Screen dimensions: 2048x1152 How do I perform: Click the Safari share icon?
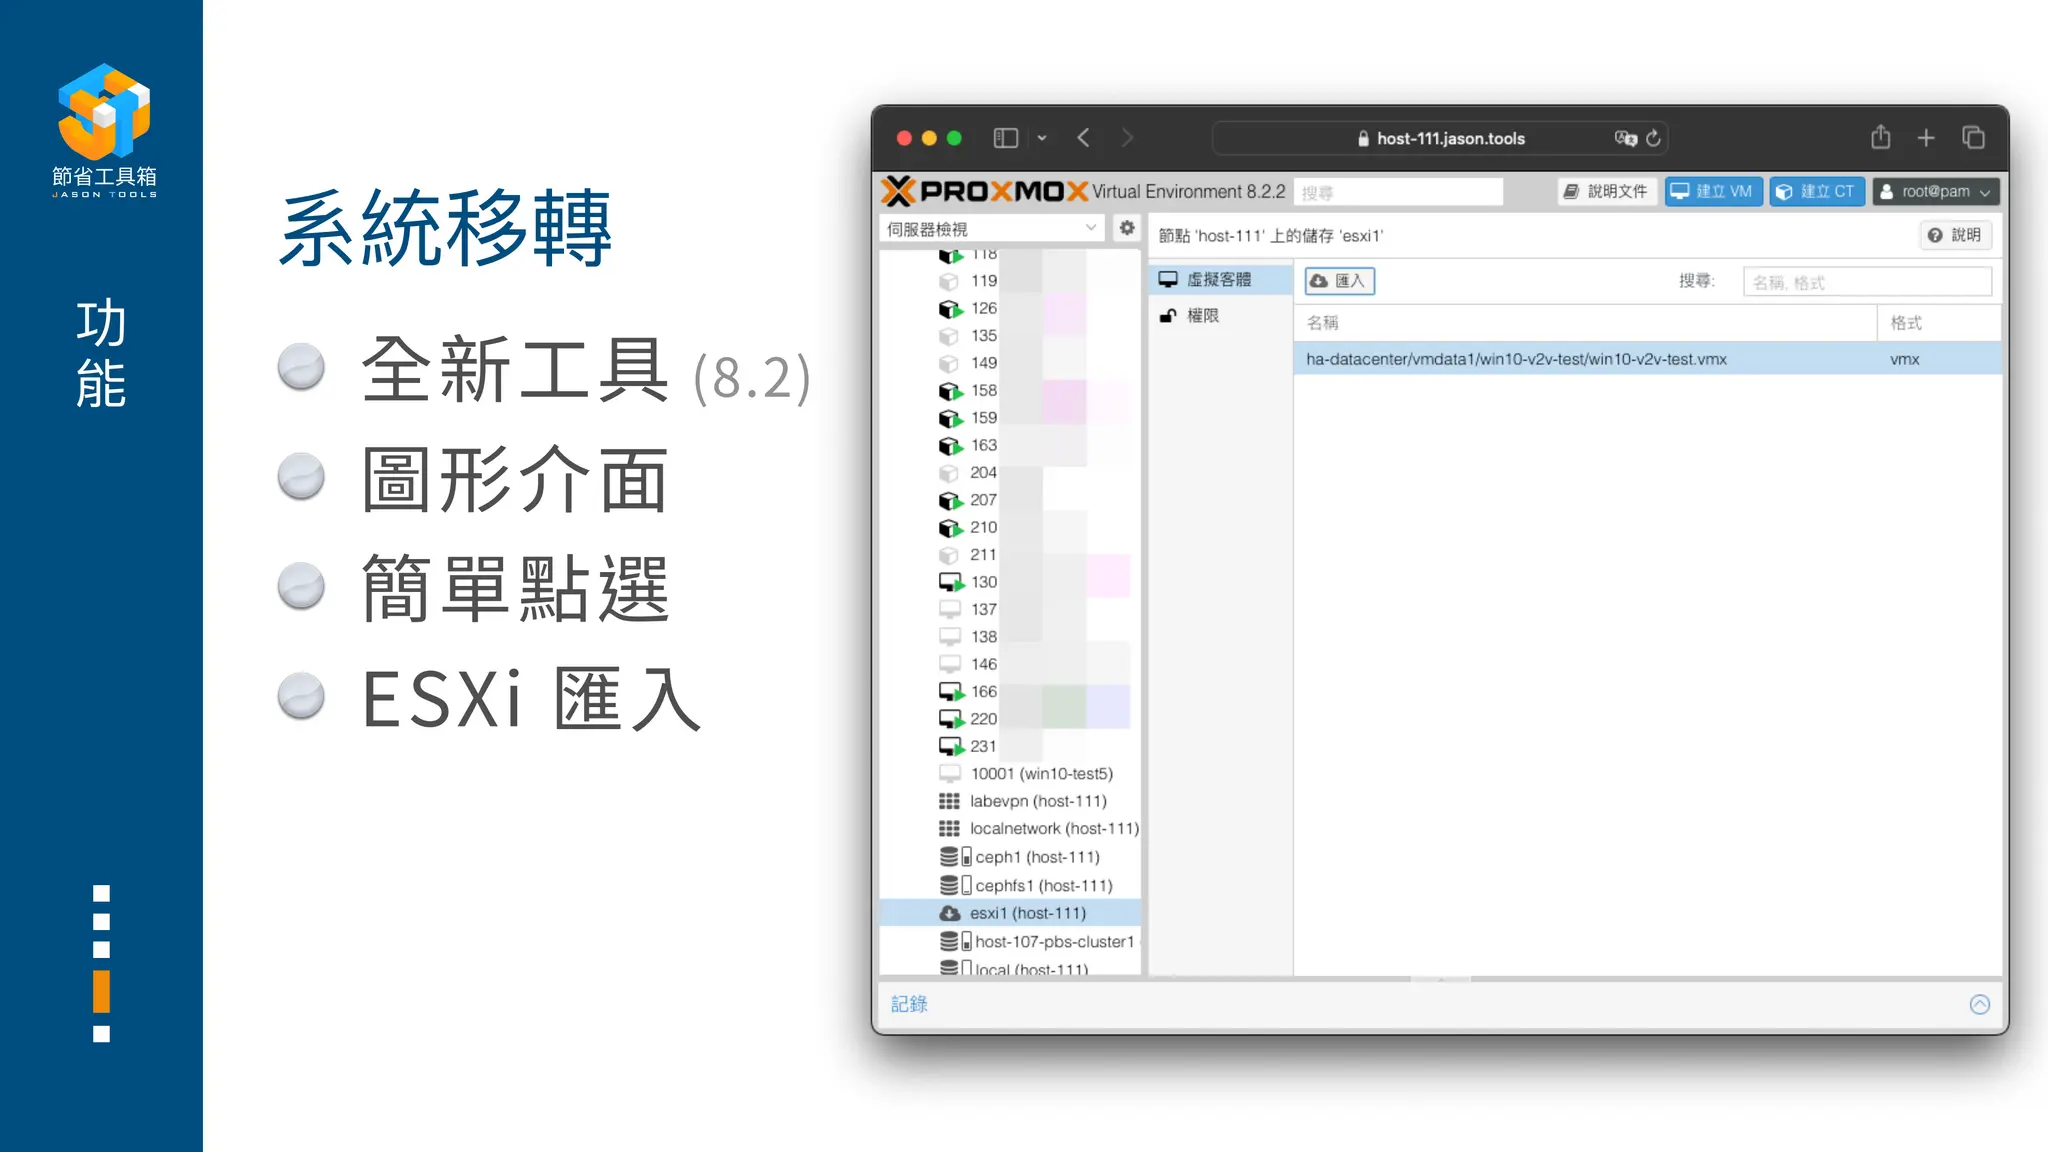click(x=1880, y=137)
